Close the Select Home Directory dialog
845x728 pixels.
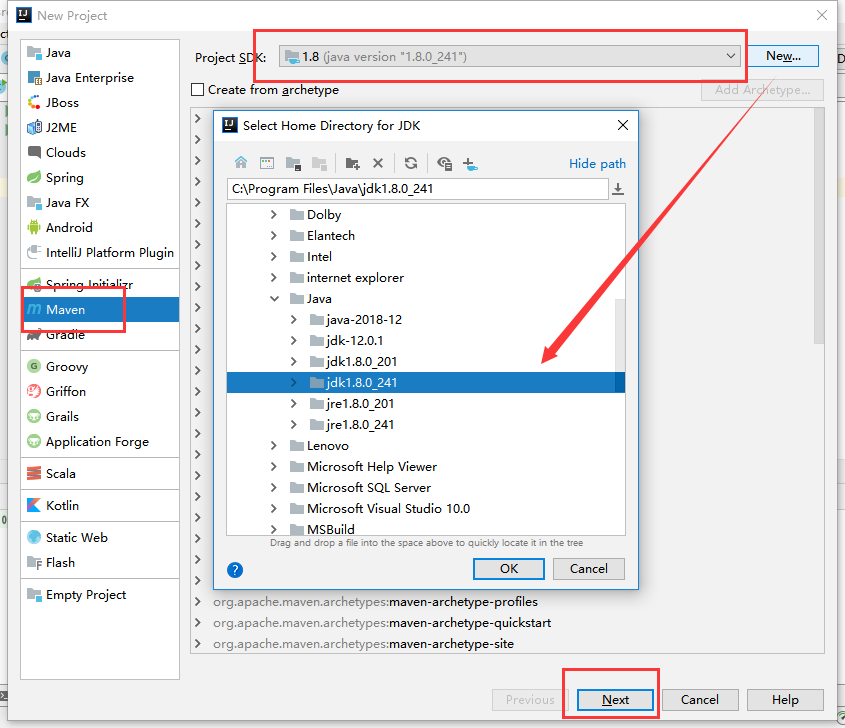622,125
